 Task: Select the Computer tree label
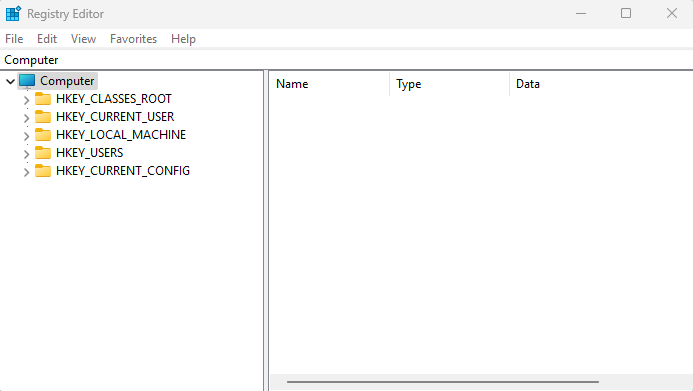click(x=67, y=81)
